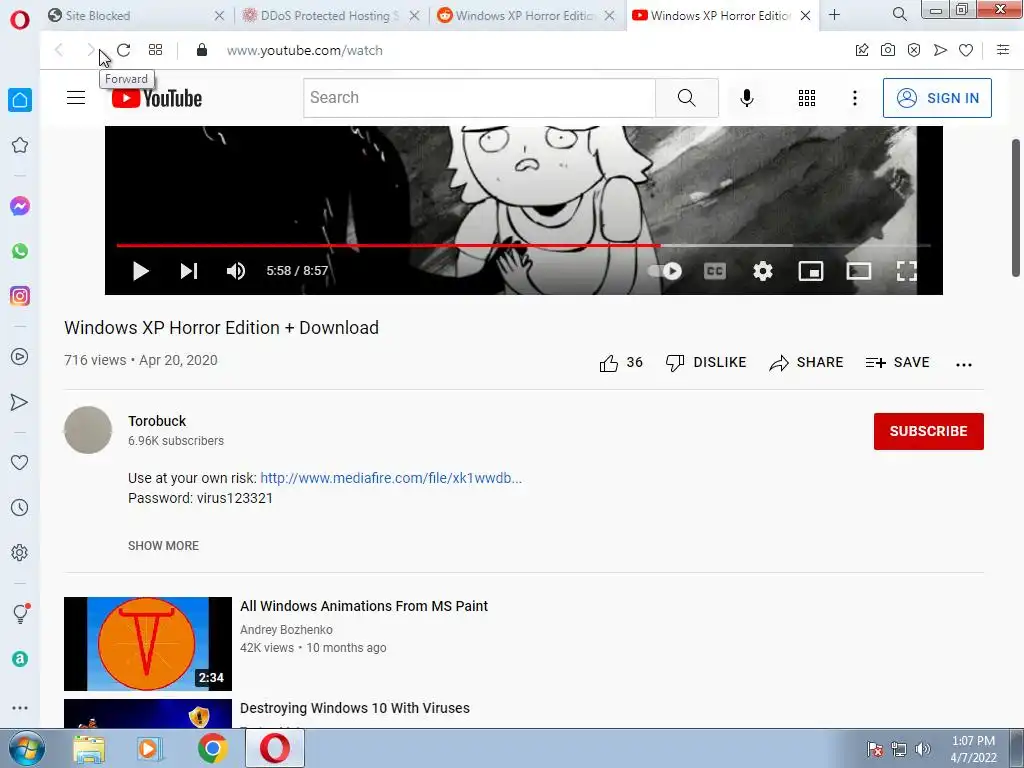
Task: Click YouTube search magnifier button
Action: coord(686,98)
